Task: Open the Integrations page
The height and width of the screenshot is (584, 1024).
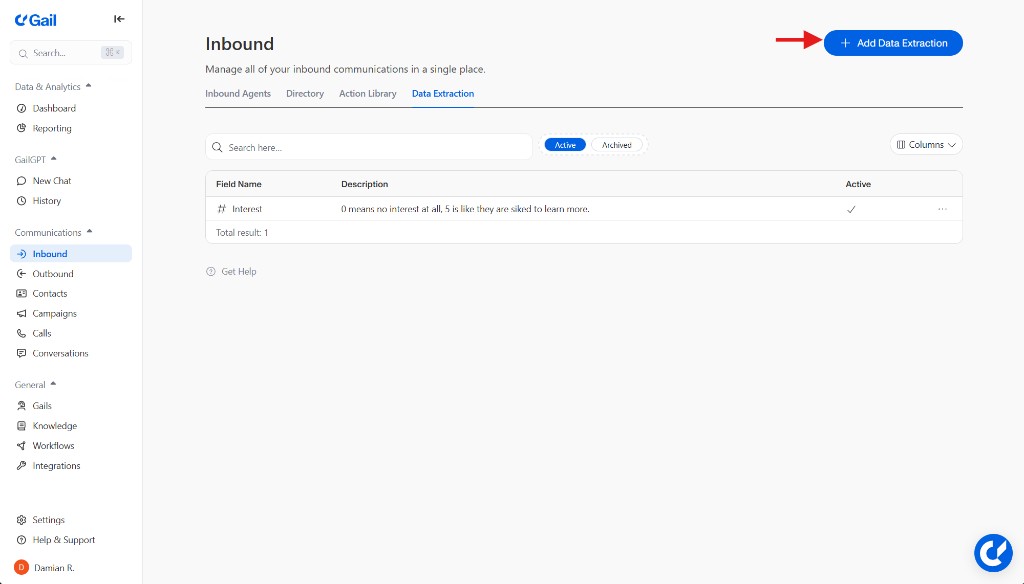Action: (56, 465)
